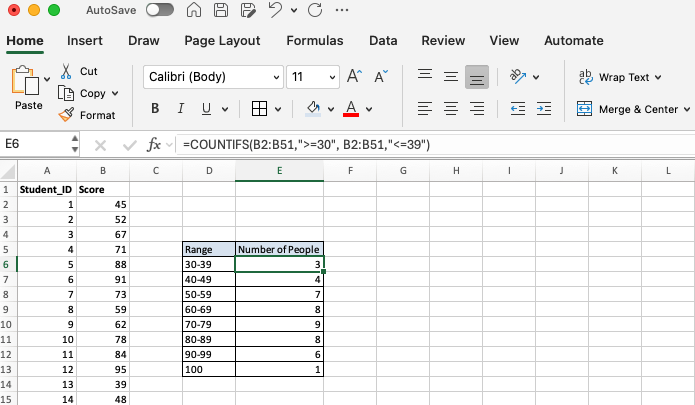Screen dimensions: 695x405
Task: Switch to the Formulas tab
Action: [314, 41]
